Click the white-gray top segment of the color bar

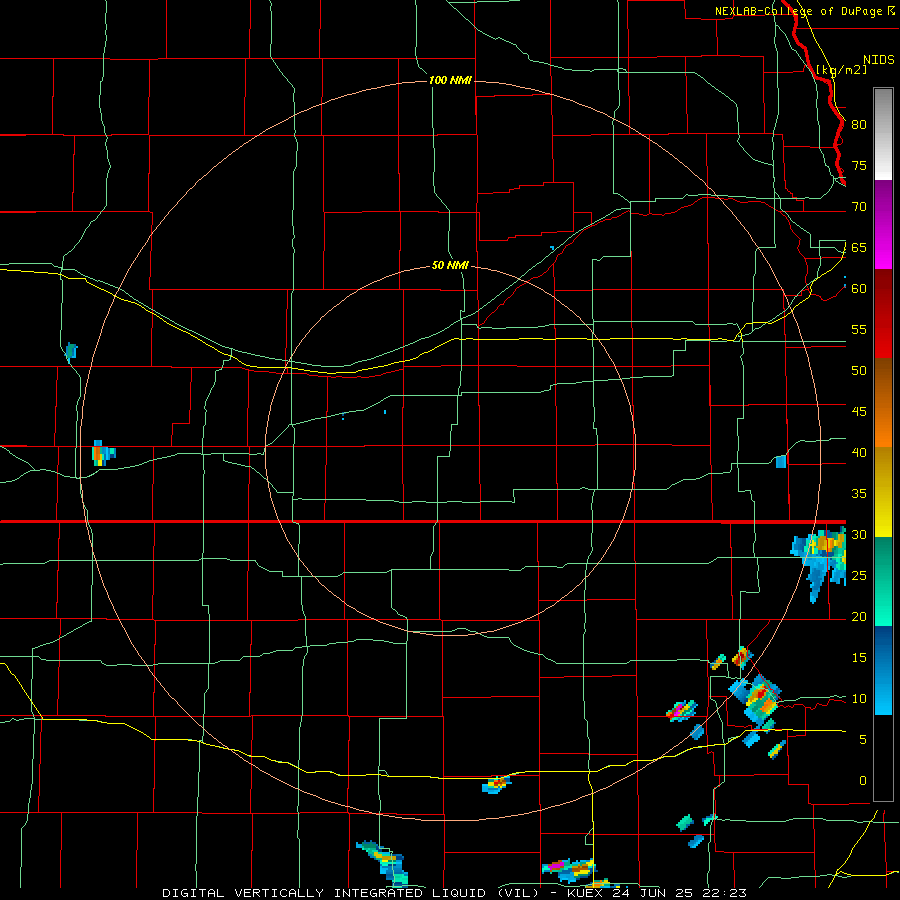click(883, 134)
